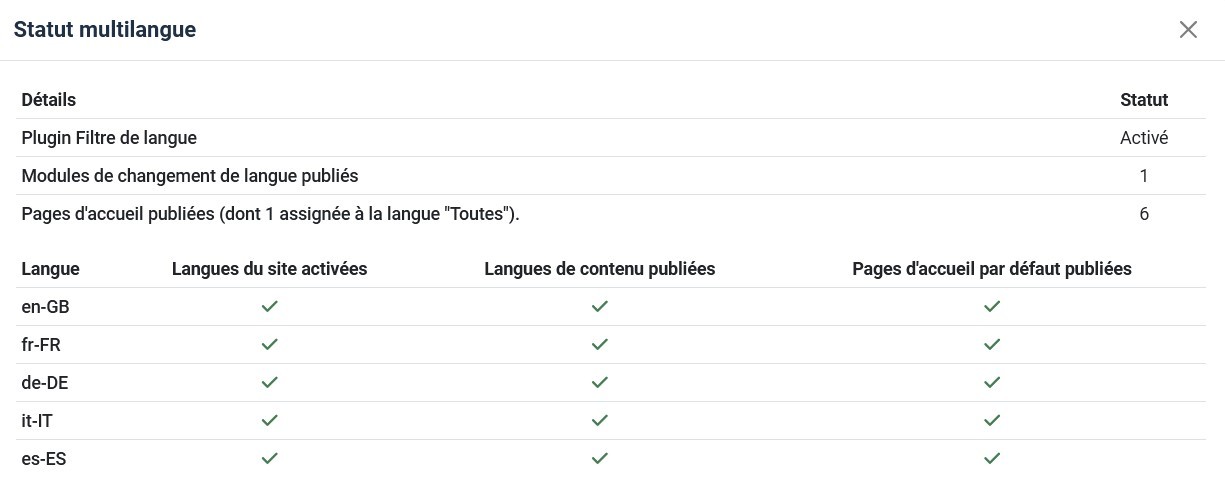Click de-DE default home page checkmark
The width and height of the screenshot is (1225, 494).
(x=991, y=383)
